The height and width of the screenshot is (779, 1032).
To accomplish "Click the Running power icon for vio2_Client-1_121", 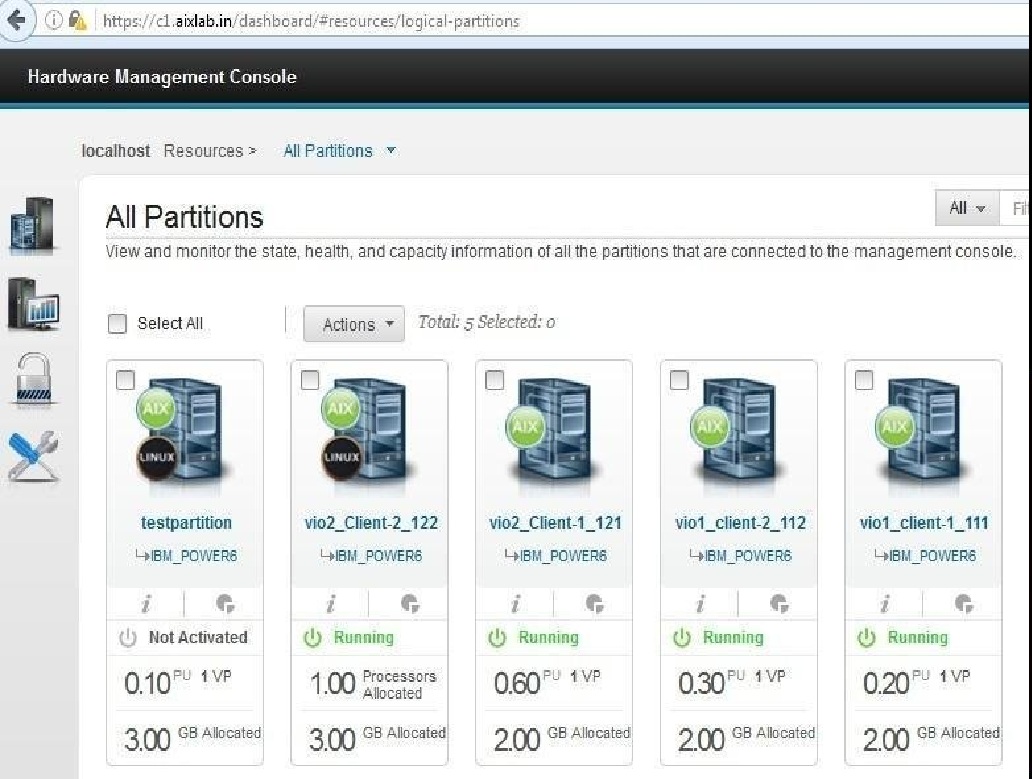I will [x=497, y=638].
